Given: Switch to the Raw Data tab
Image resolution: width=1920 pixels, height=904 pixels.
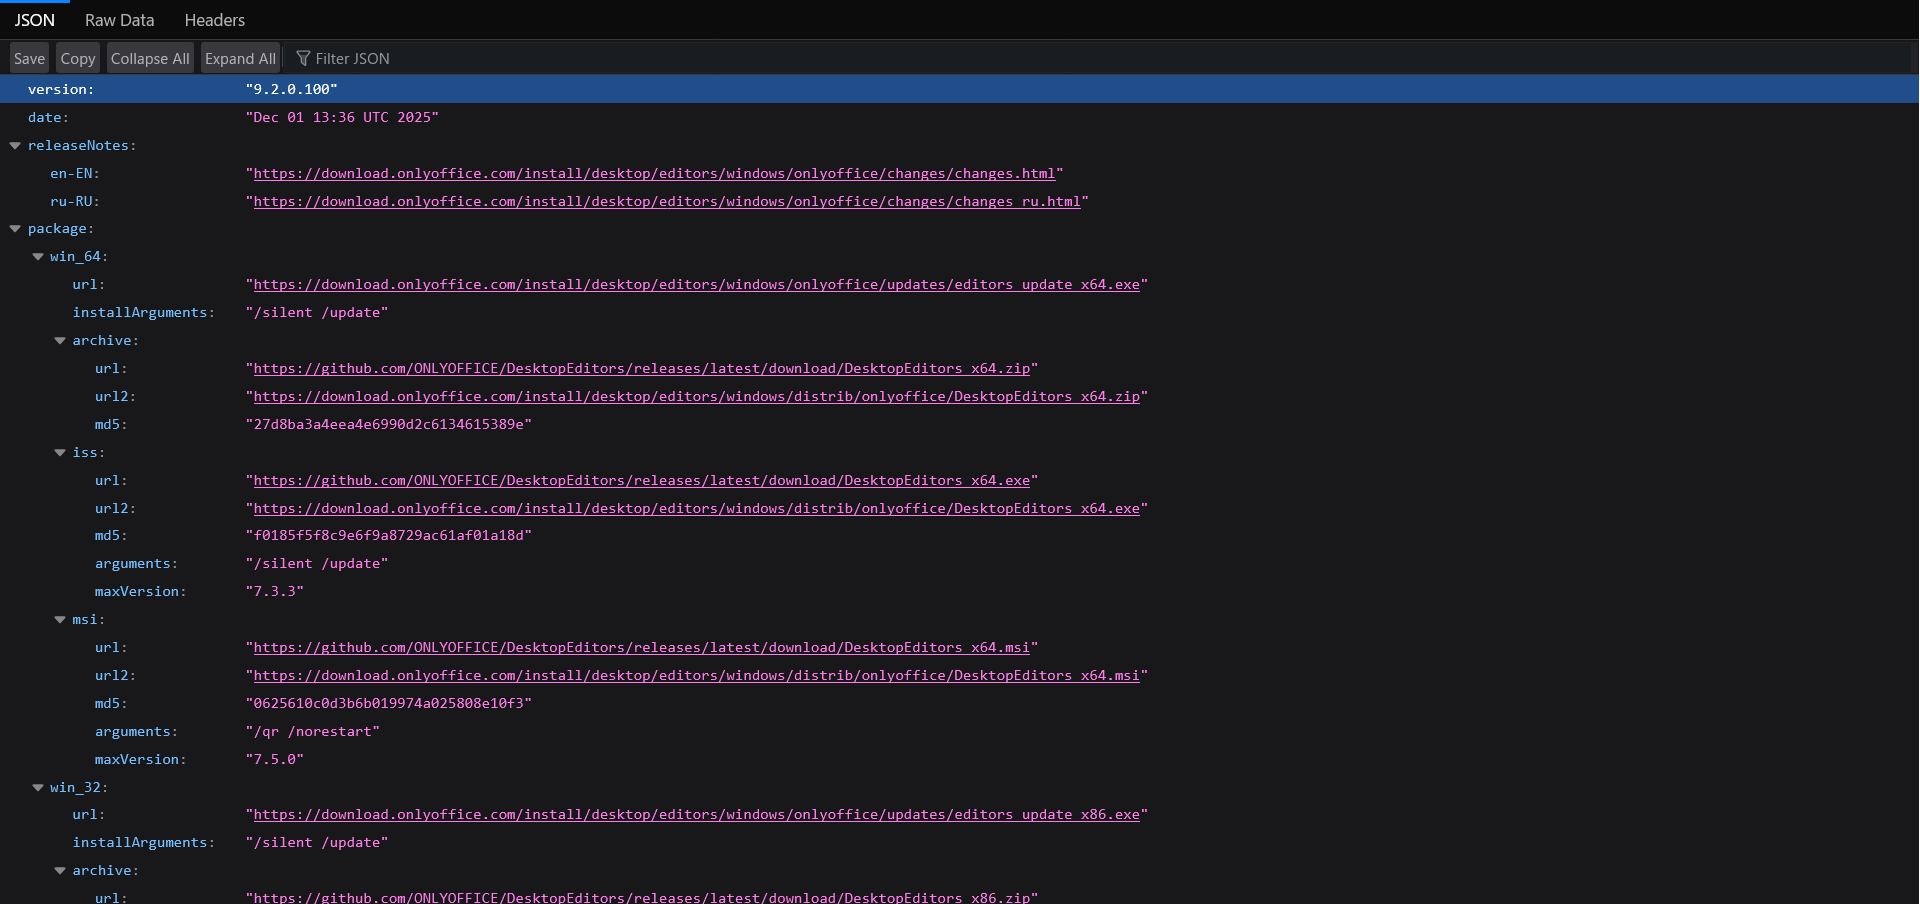Looking at the screenshot, I should point(119,20).
